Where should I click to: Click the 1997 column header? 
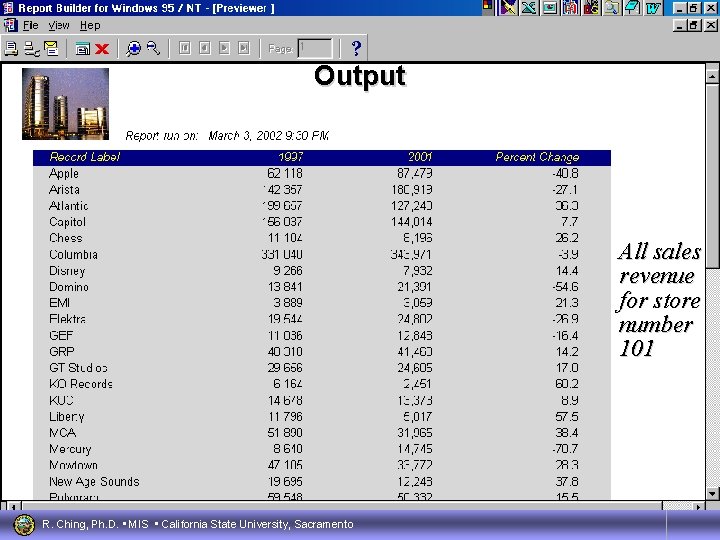(x=291, y=157)
